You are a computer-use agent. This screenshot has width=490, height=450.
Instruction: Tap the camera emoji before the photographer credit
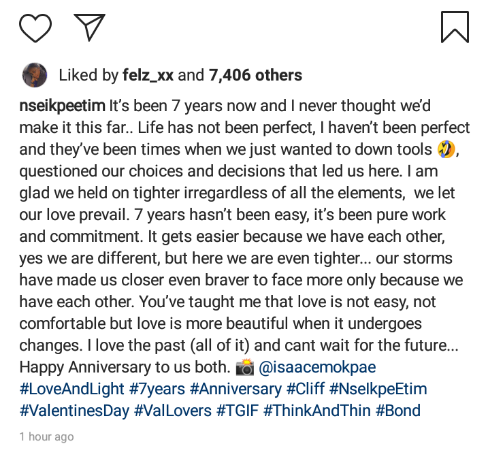(245, 367)
